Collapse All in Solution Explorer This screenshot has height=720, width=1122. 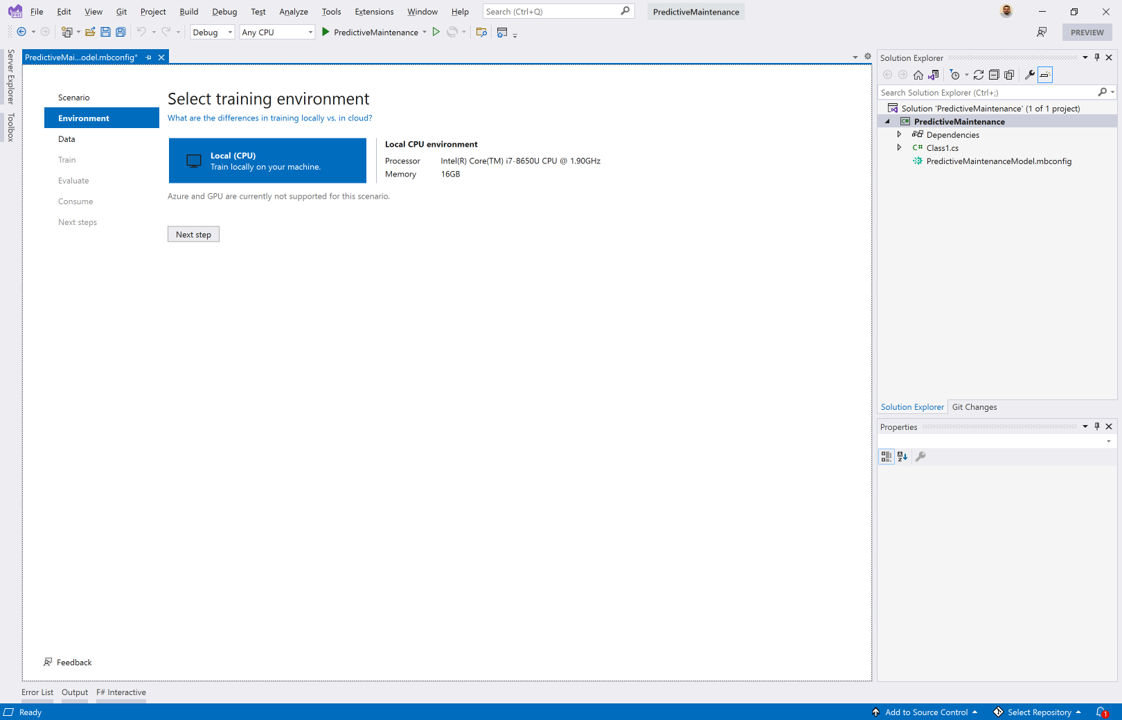coord(994,74)
